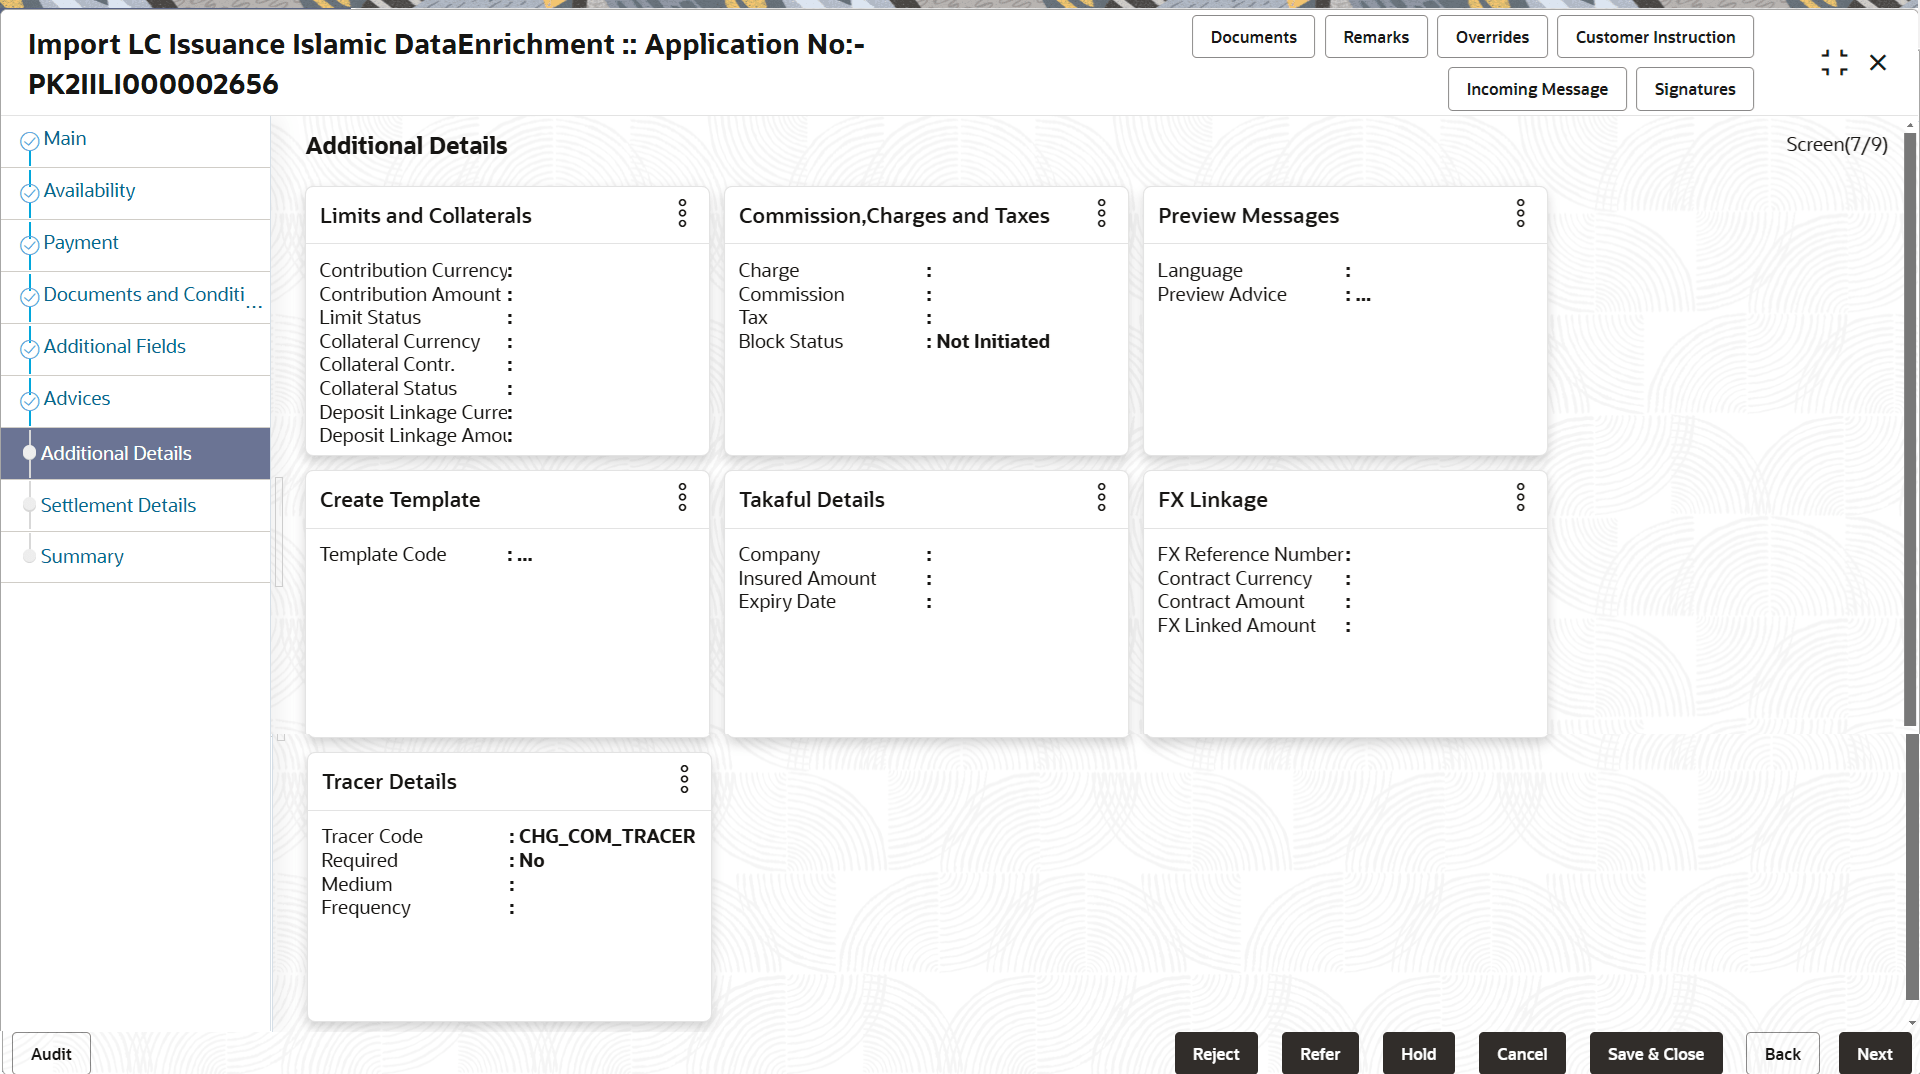Click the Preview Advice label
Screen dimensions: 1920x1074
[x=1222, y=295]
